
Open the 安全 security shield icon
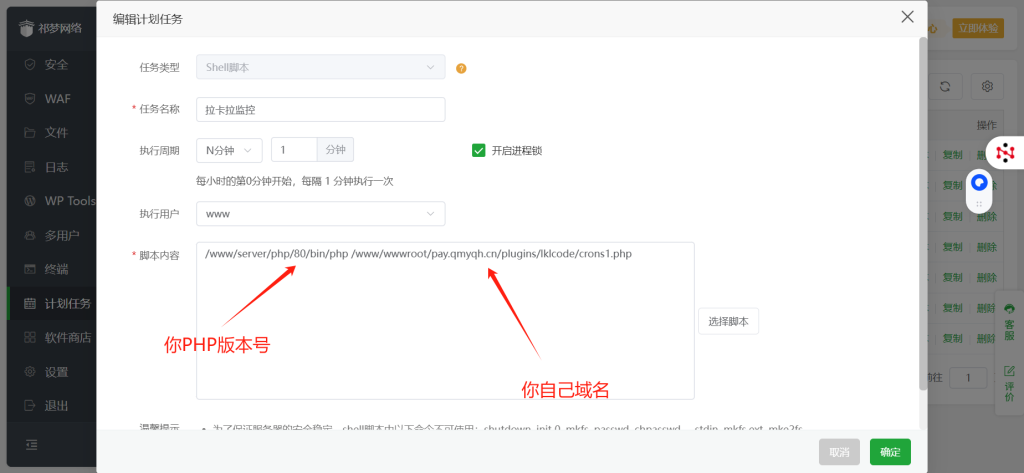coord(29,65)
